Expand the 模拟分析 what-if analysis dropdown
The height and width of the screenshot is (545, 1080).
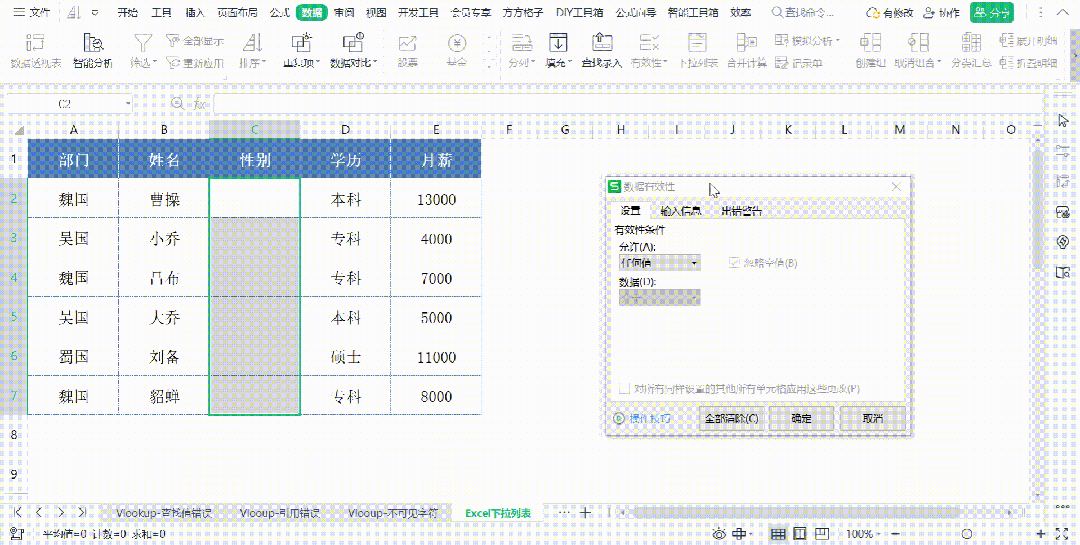tap(838, 41)
